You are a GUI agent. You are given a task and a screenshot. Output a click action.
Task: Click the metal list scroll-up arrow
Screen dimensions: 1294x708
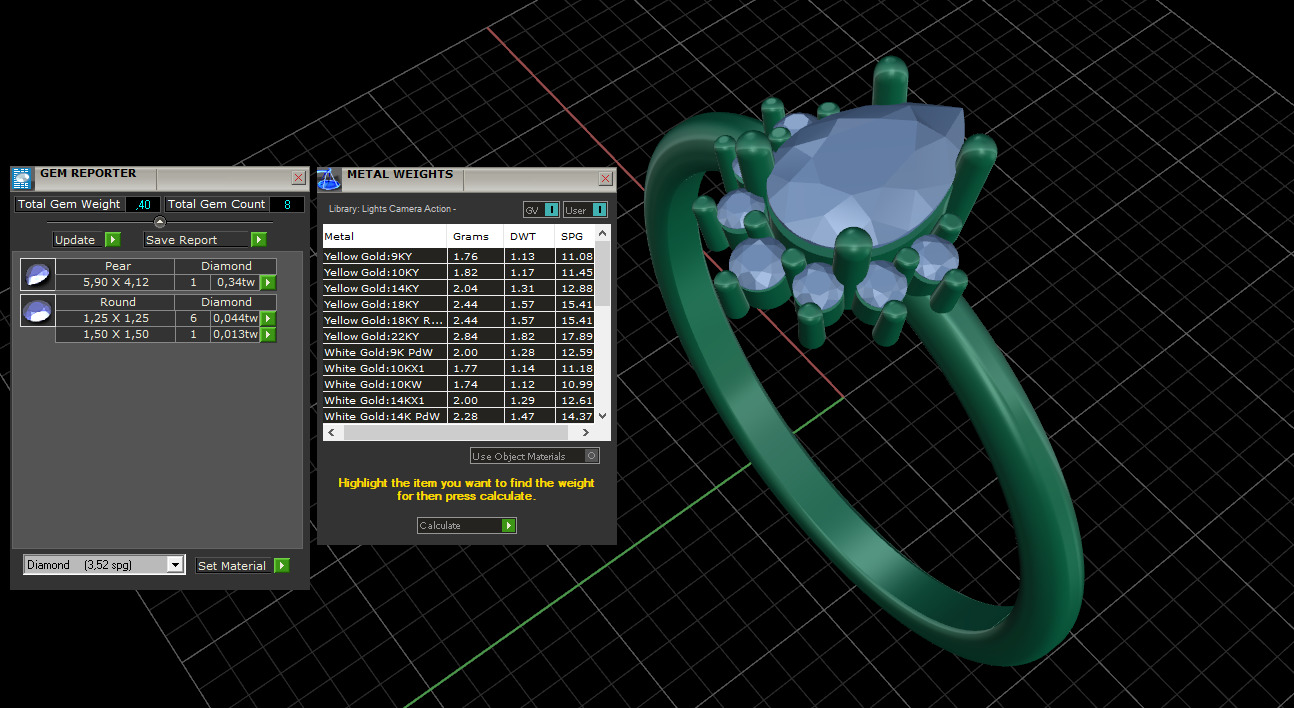(x=602, y=234)
